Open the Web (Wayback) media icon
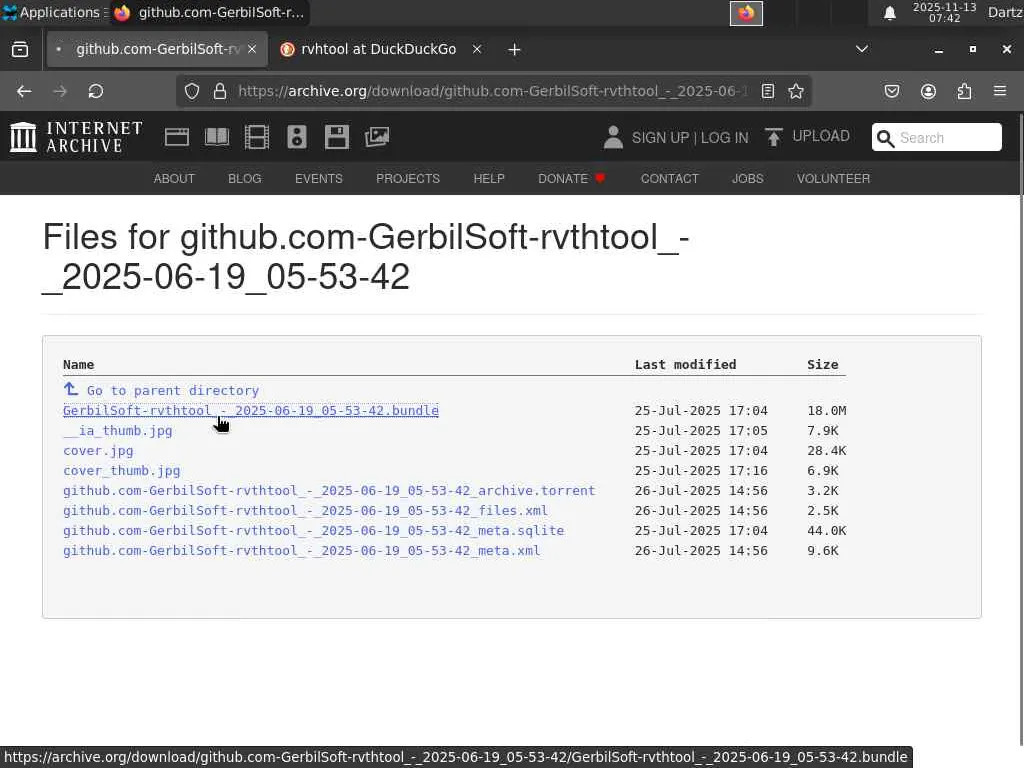 tap(176, 137)
